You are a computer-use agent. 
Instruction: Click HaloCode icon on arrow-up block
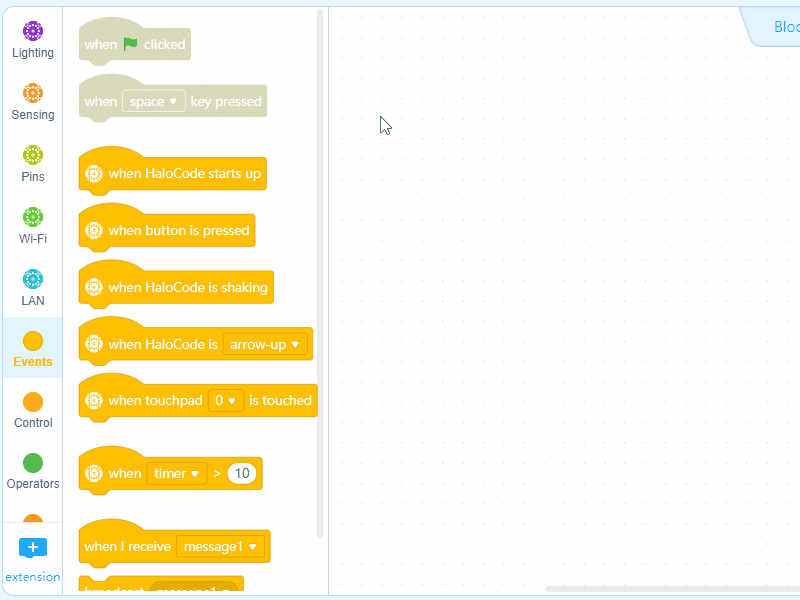pyautogui.click(x=94, y=344)
